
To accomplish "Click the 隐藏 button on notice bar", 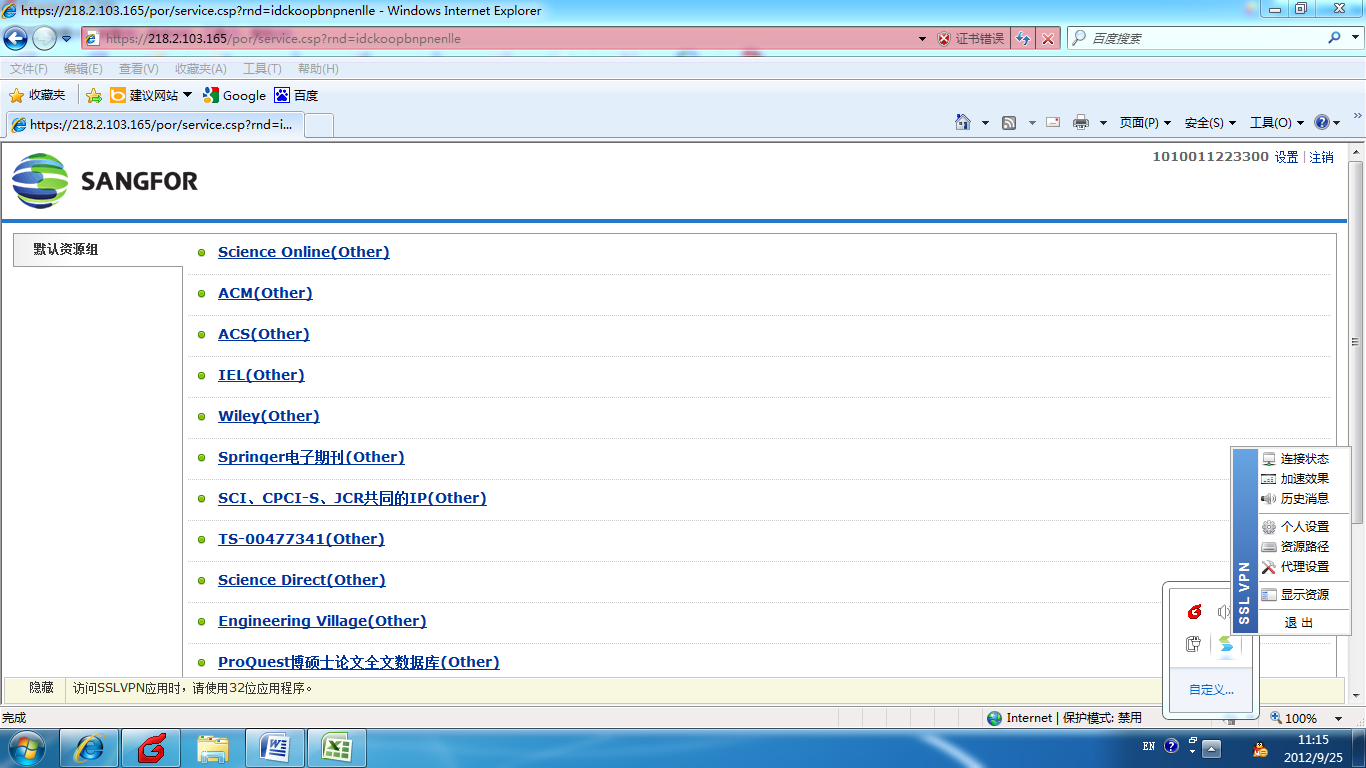I will [x=41, y=688].
